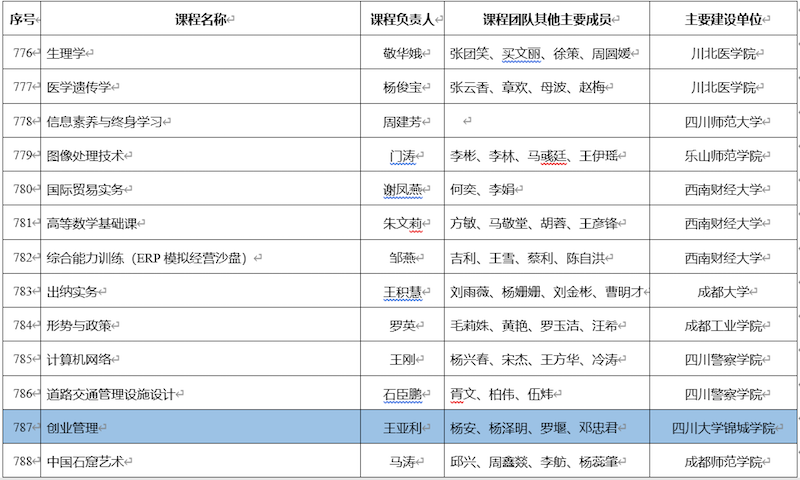Click the course leader name 周建芳
This screenshot has width=800, height=480.
[402, 121]
